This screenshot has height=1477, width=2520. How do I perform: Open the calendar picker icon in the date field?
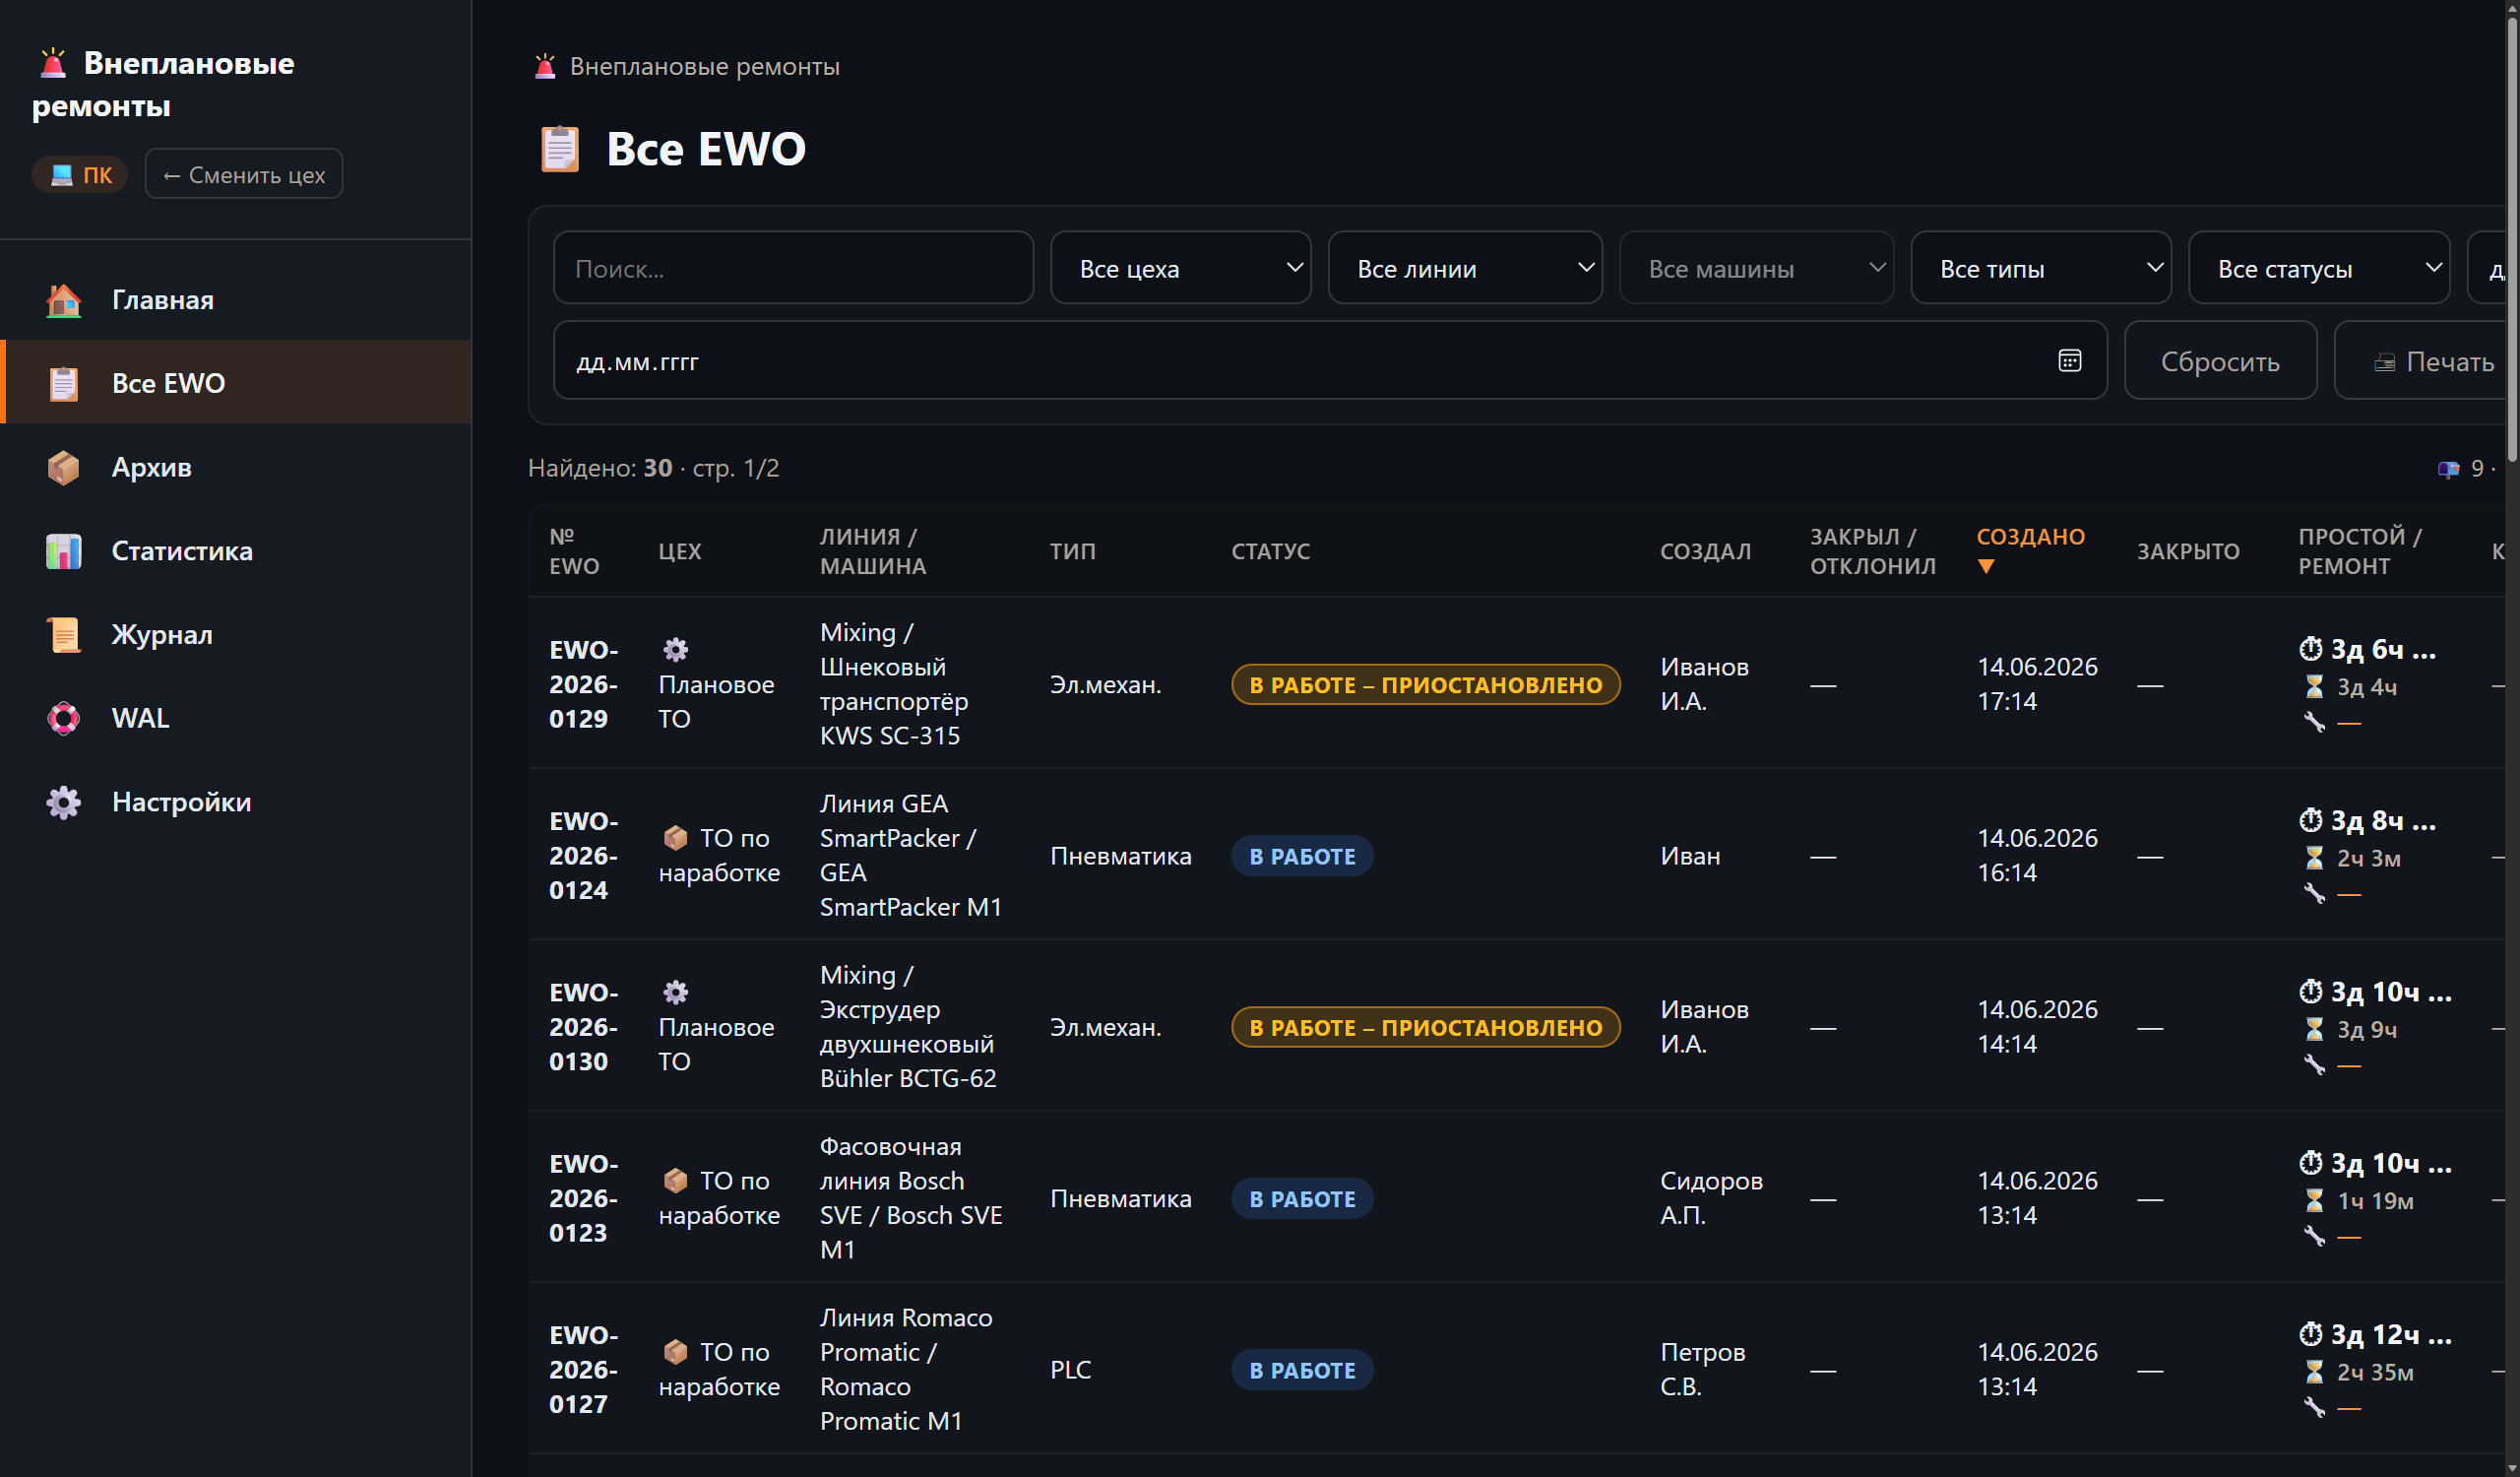tap(2069, 361)
